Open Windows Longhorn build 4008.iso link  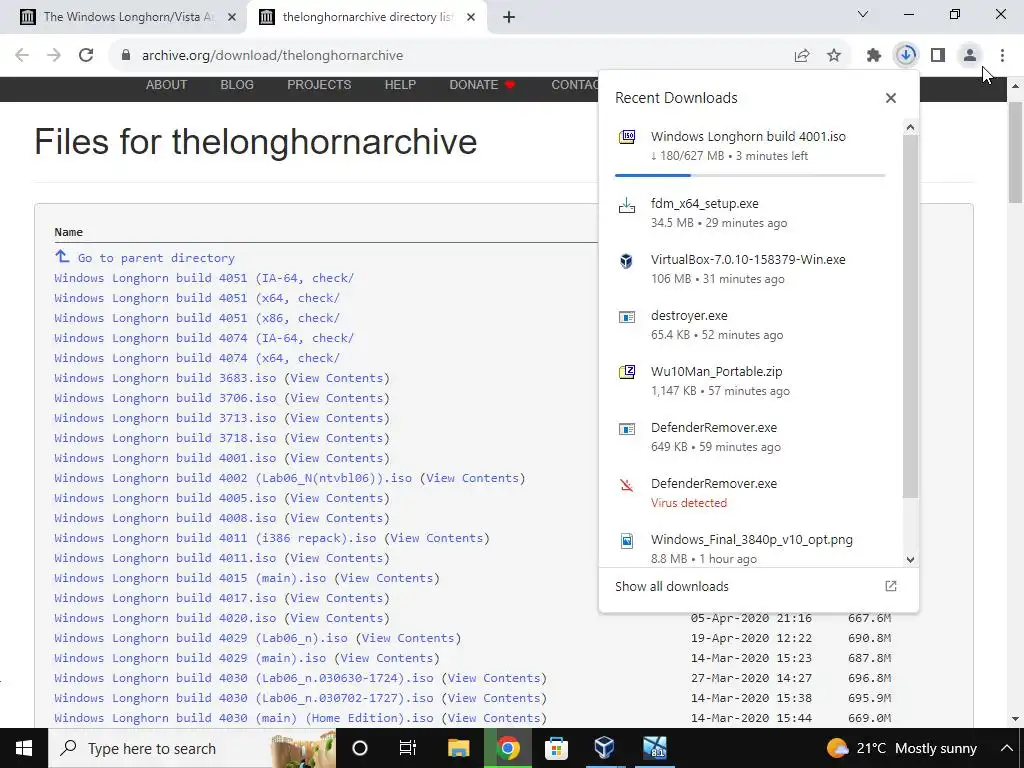[165, 518]
